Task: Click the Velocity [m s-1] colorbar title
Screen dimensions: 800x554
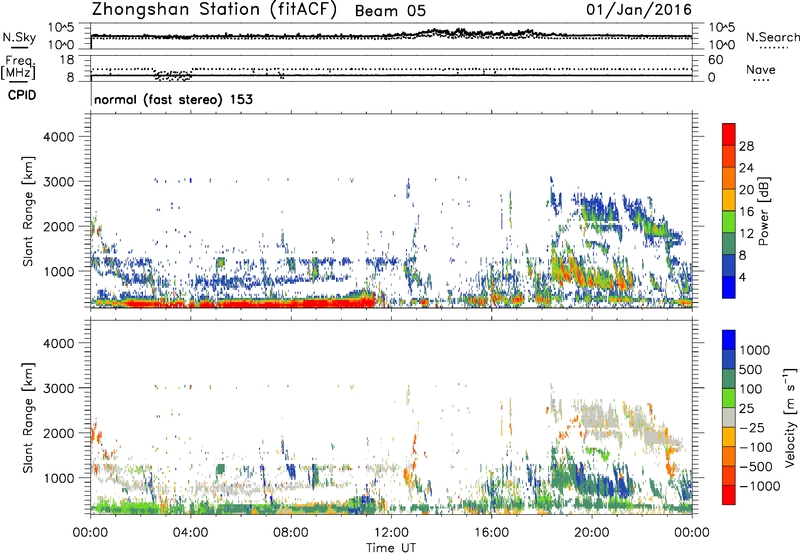Action: [x=790, y=417]
